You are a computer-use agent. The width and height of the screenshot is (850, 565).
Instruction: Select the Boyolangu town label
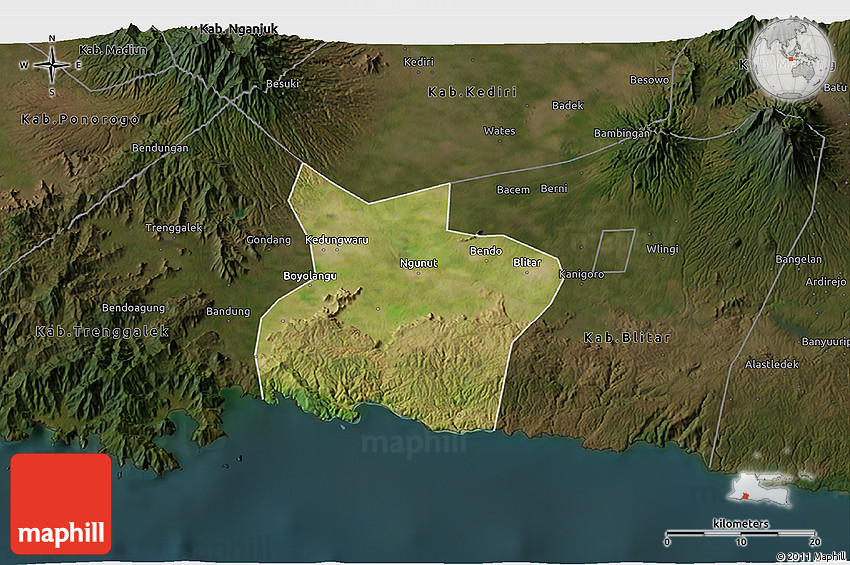click(x=310, y=275)
